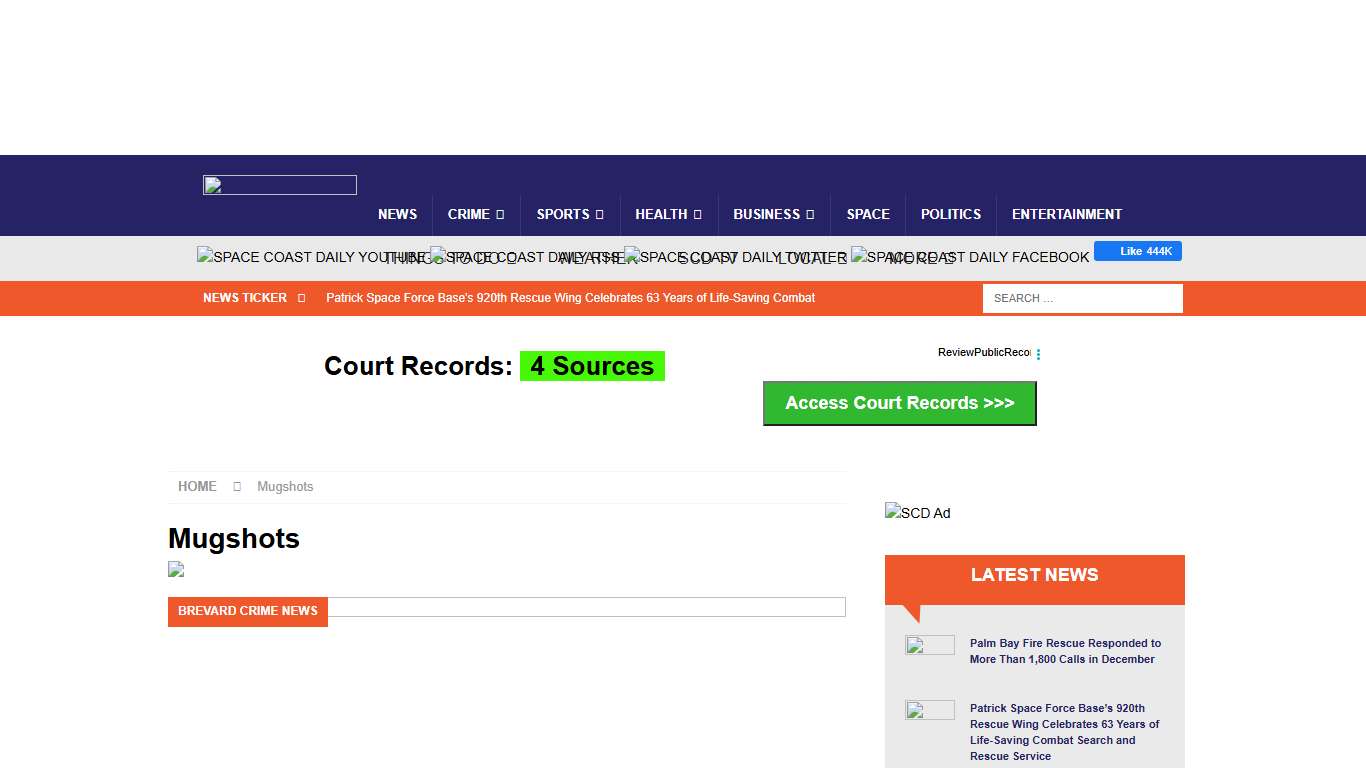The width and height of the screenshot is (1366, 768).
Task: Open Palm Bay Fire Rescue article thumbnail
Action: click(930, 645)
